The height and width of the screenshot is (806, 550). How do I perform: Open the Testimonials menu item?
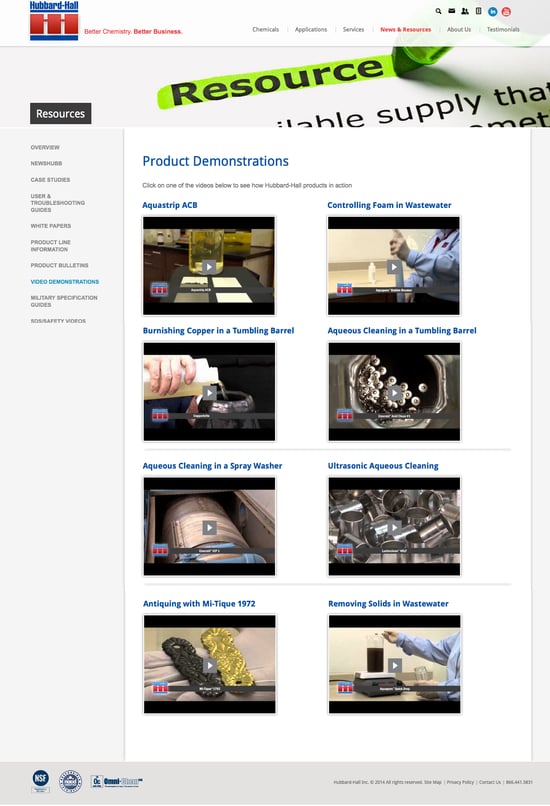[x=503, y=29]
